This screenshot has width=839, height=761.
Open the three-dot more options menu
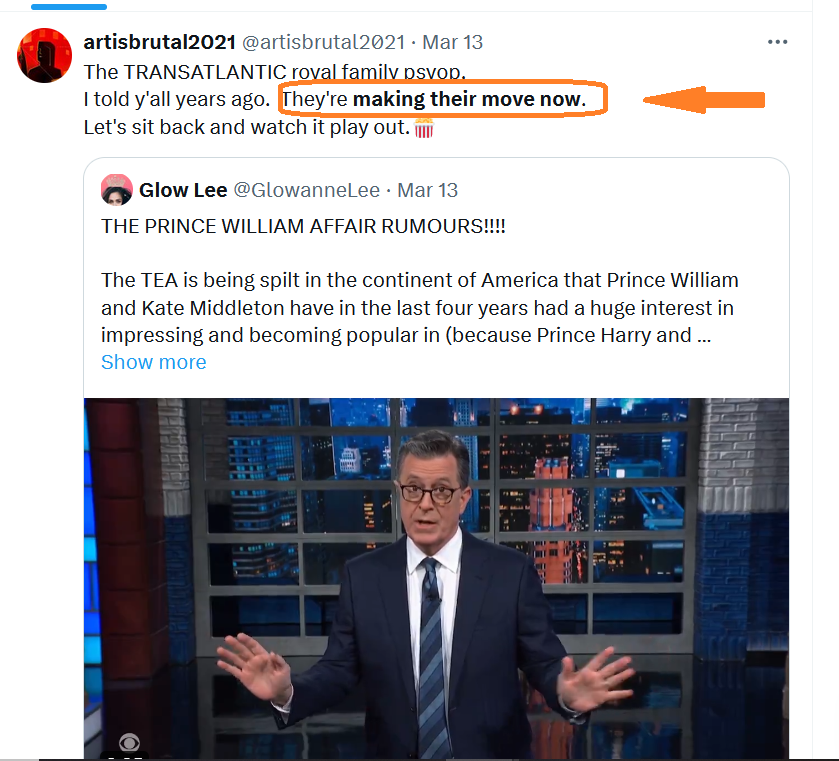(x=777, y=42)
